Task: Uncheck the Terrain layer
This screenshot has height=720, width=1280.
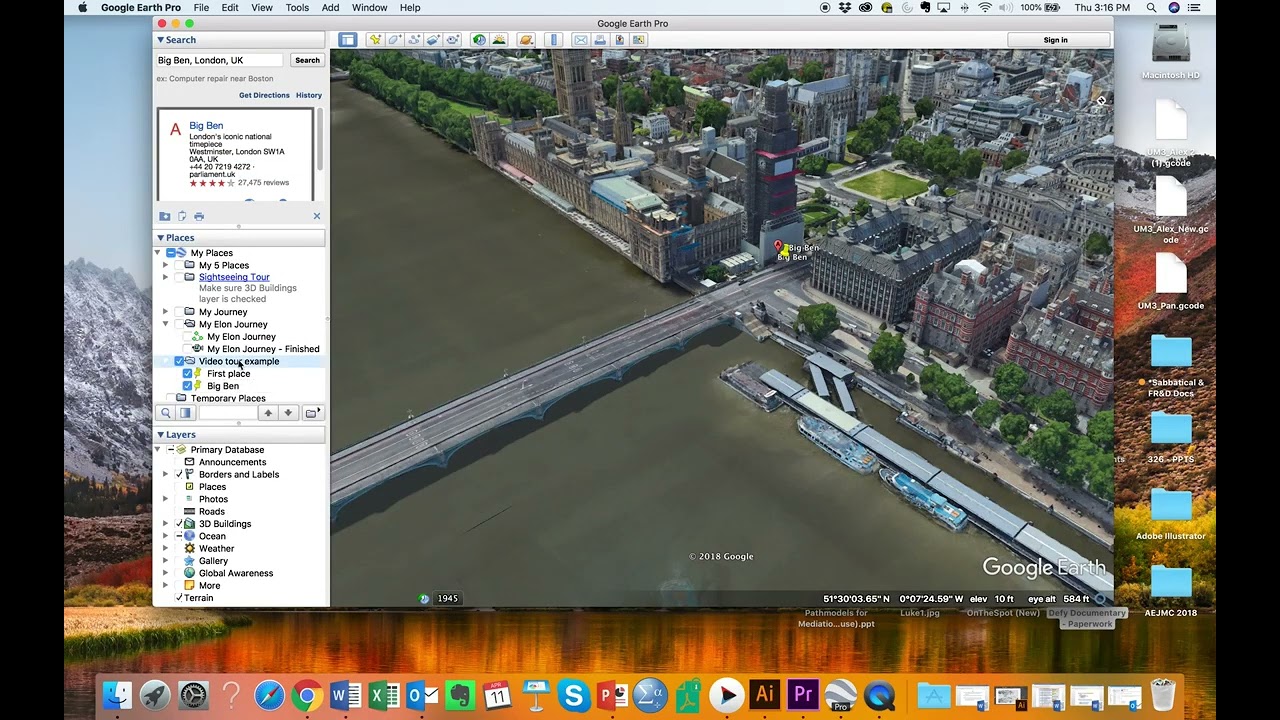Action: (x=179, y=597)
